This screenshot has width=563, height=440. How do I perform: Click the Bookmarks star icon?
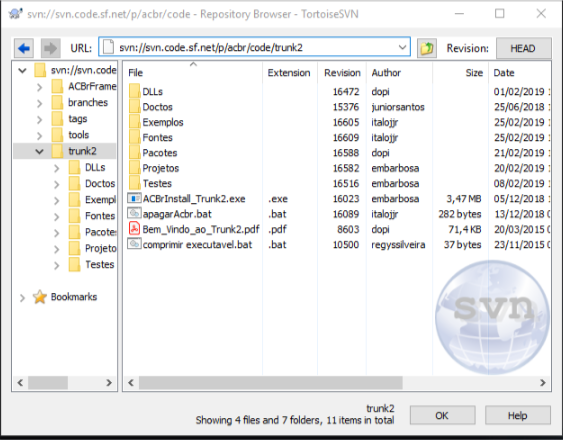tap(39, 297)
